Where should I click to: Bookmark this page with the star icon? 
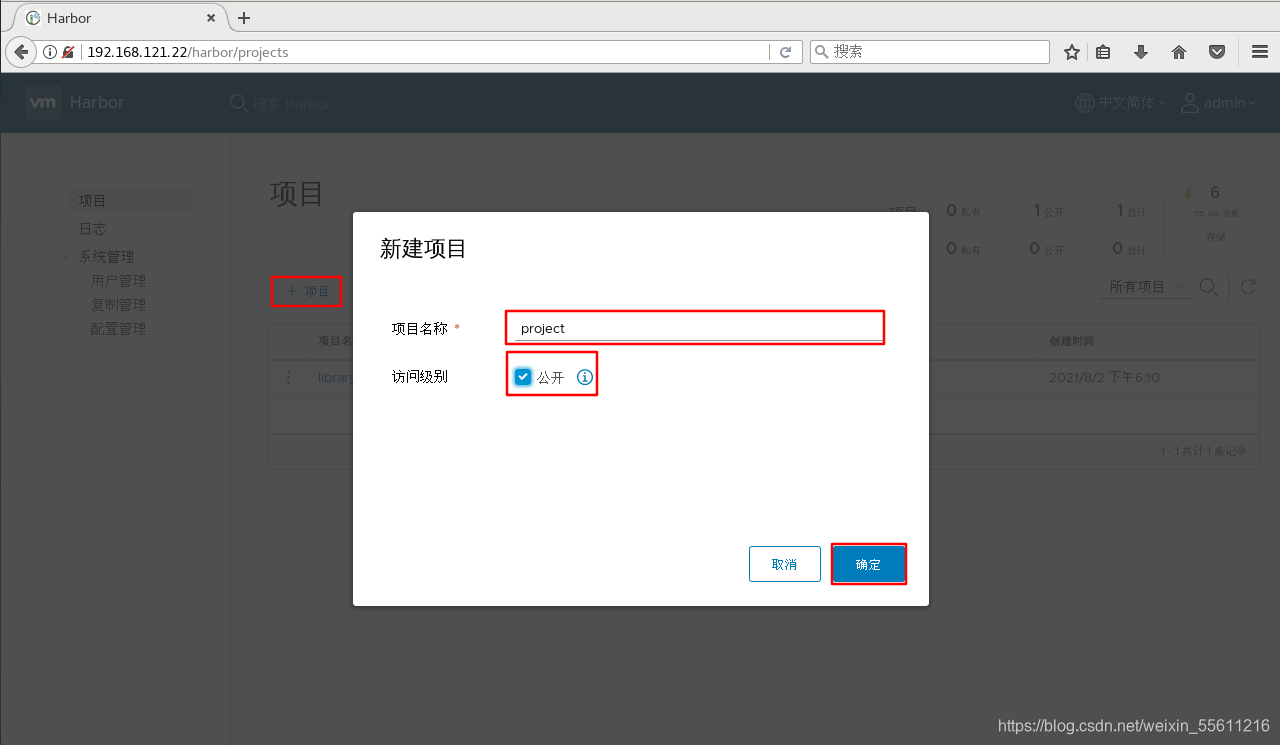coord(1072,52)
